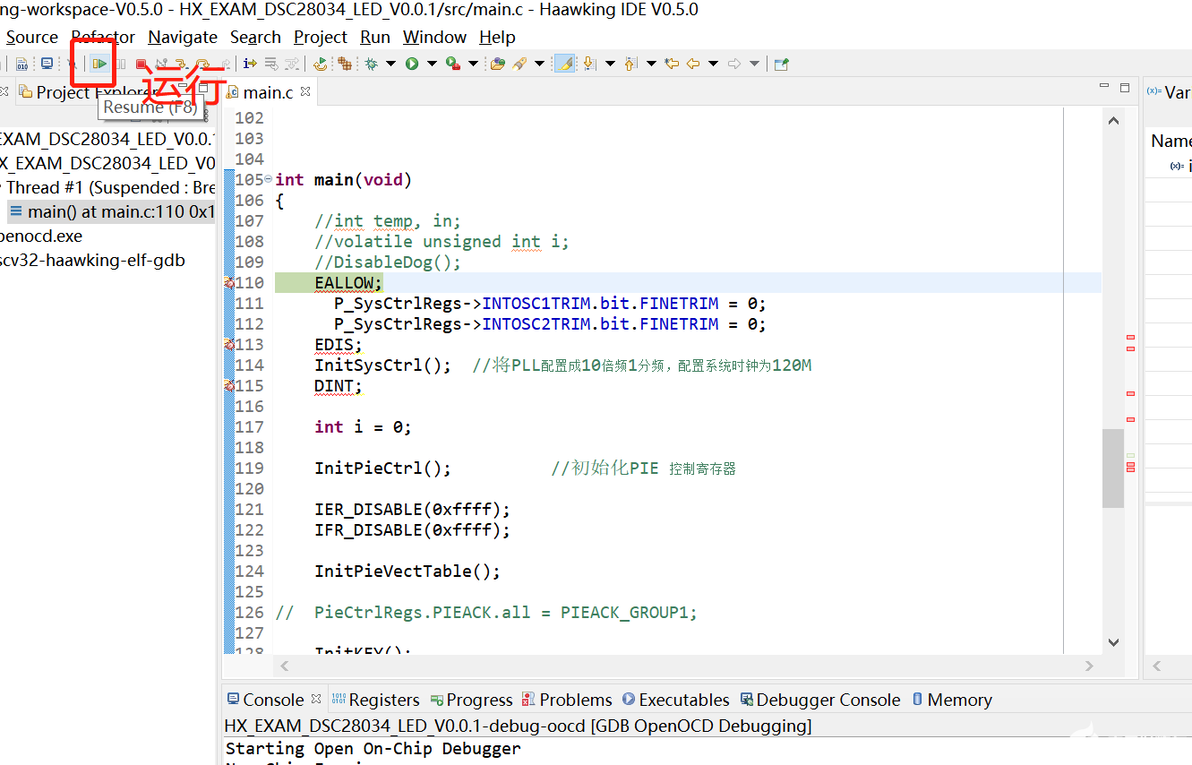Click the Step Return arrow icon

coord(225,64)
